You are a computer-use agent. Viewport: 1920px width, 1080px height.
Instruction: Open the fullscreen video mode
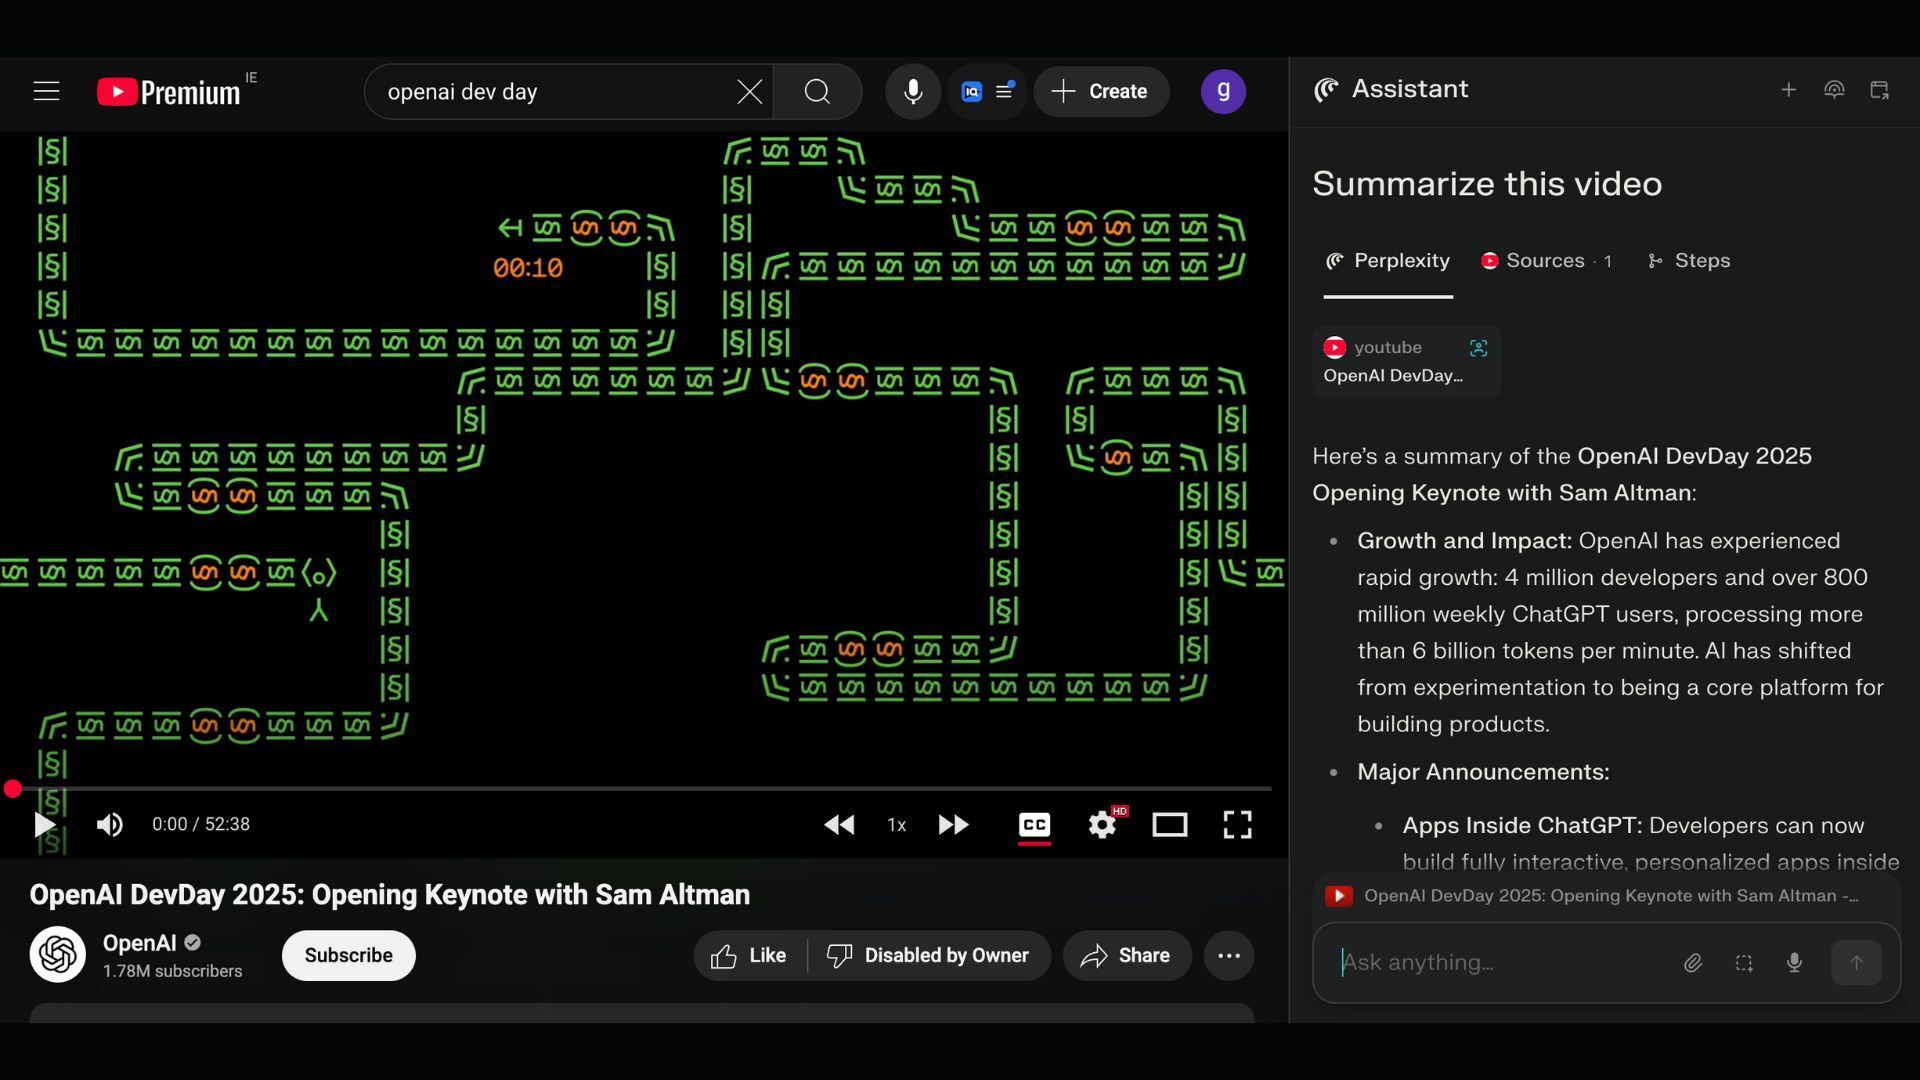pos(1237,824)
